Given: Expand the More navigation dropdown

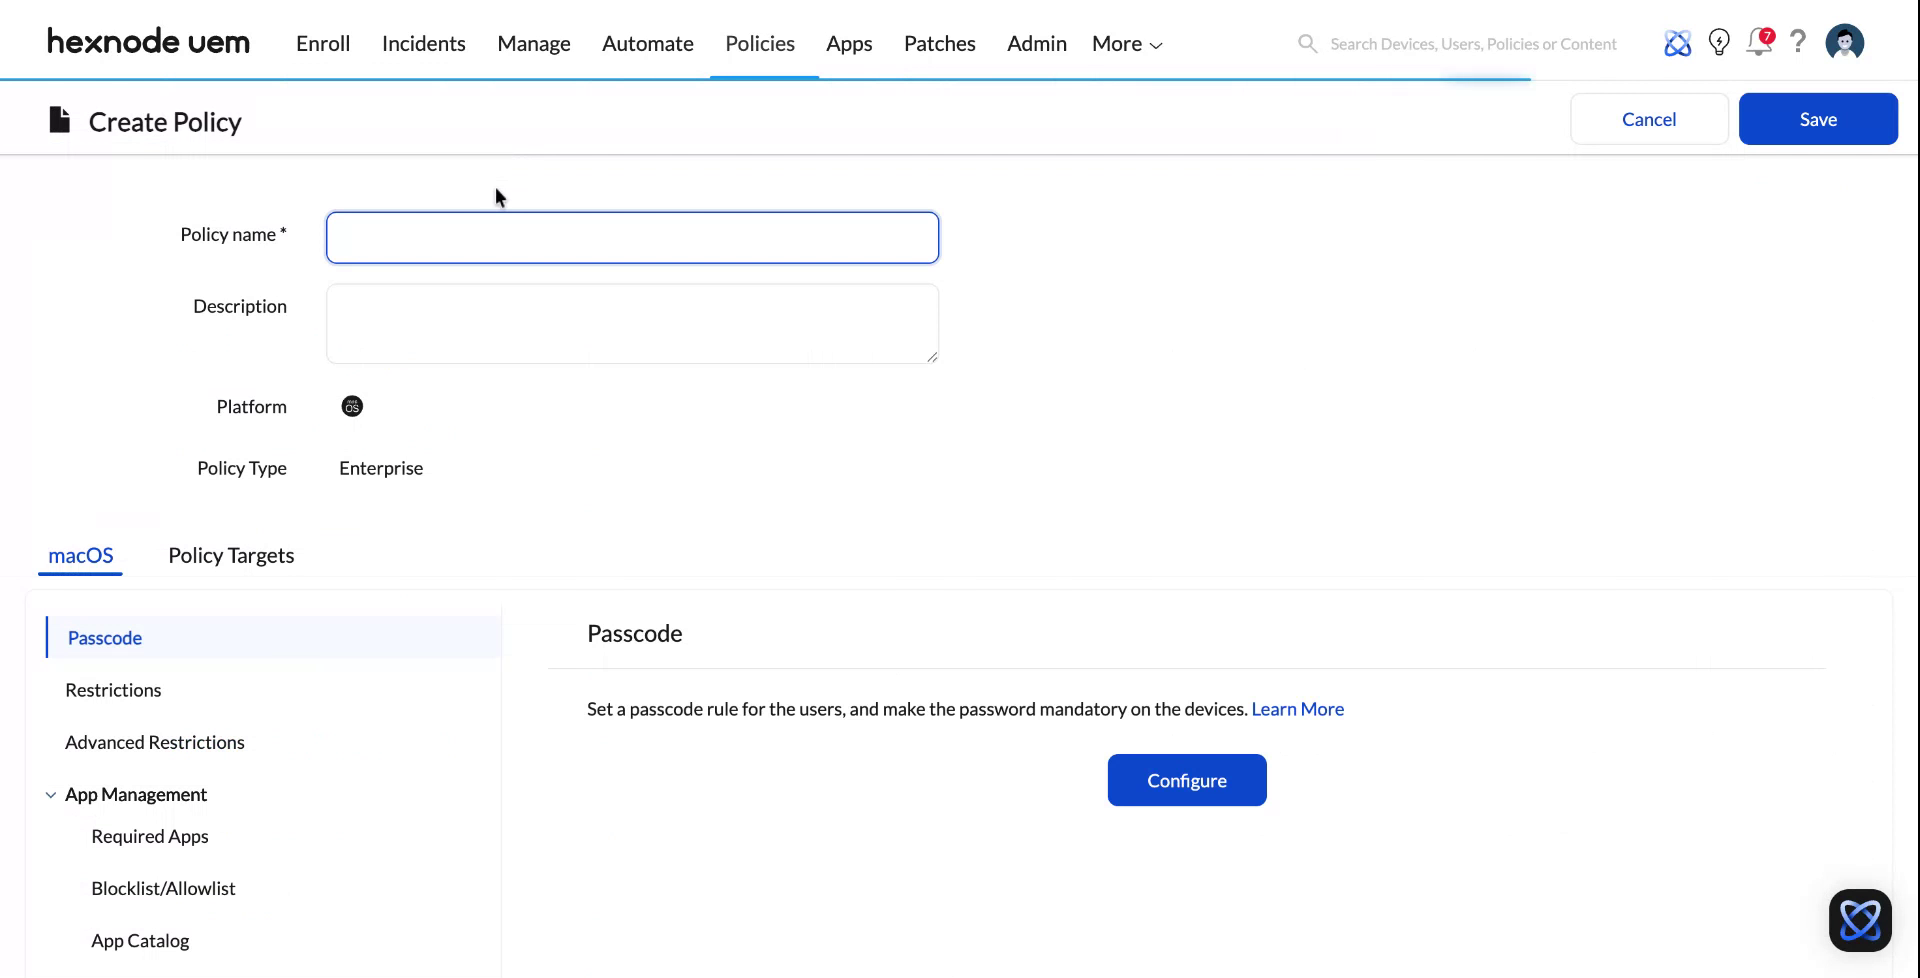Looking at the screenshot, I should pyautogui.click(x=1125, y=43).
